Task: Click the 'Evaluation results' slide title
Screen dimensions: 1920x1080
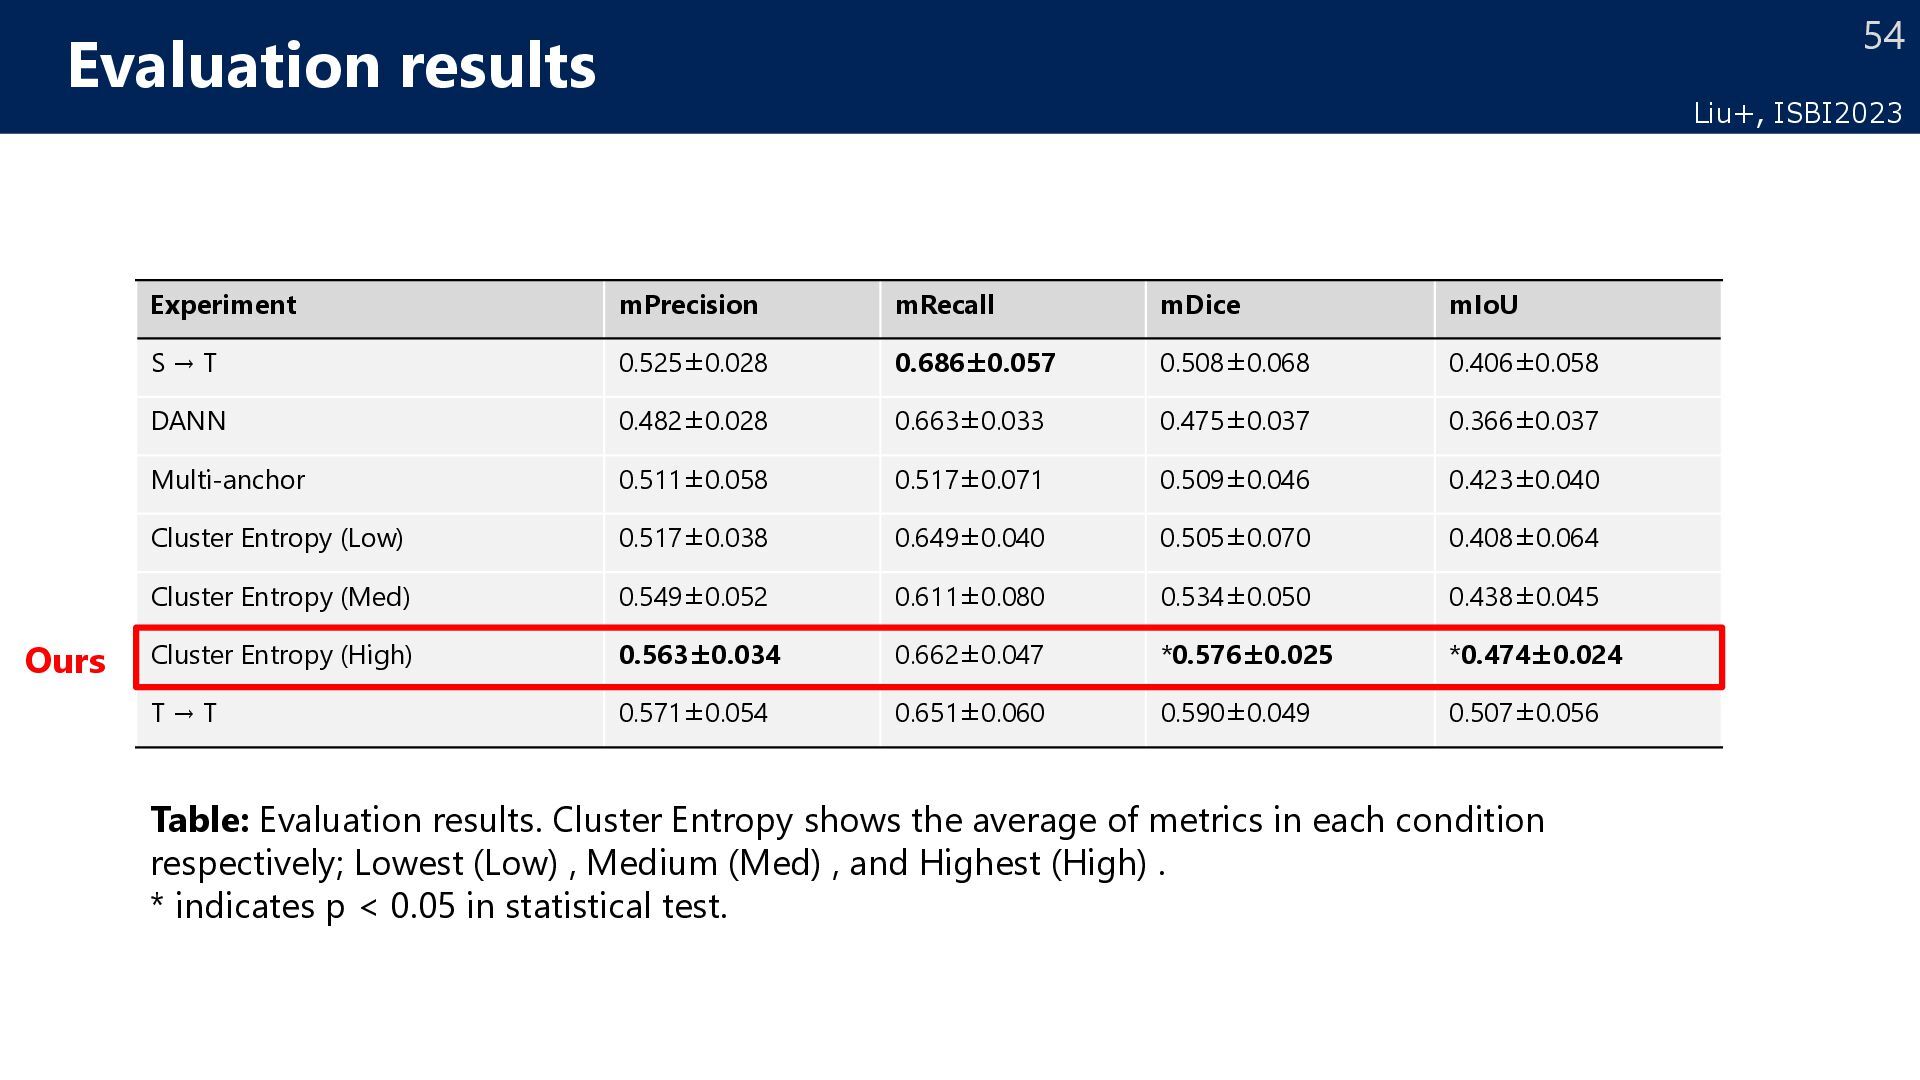Action: point(331,66)
